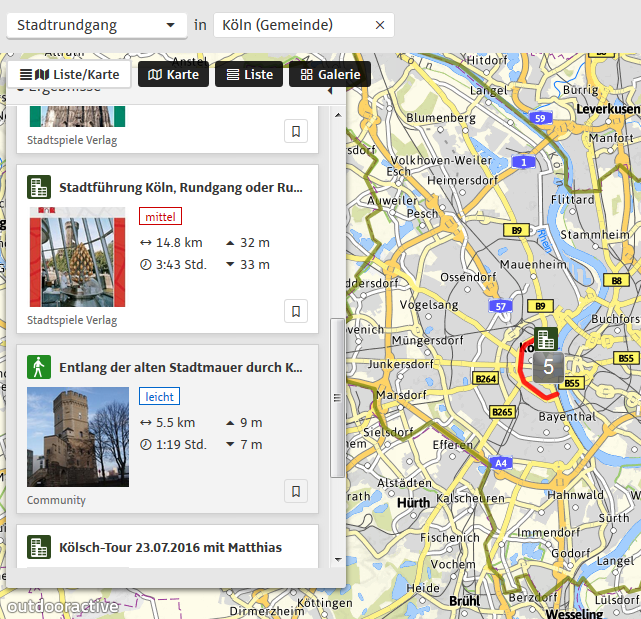Switch to Karte view
The image size is (641, 619).
pyautogui.click(x=173, y=74)
